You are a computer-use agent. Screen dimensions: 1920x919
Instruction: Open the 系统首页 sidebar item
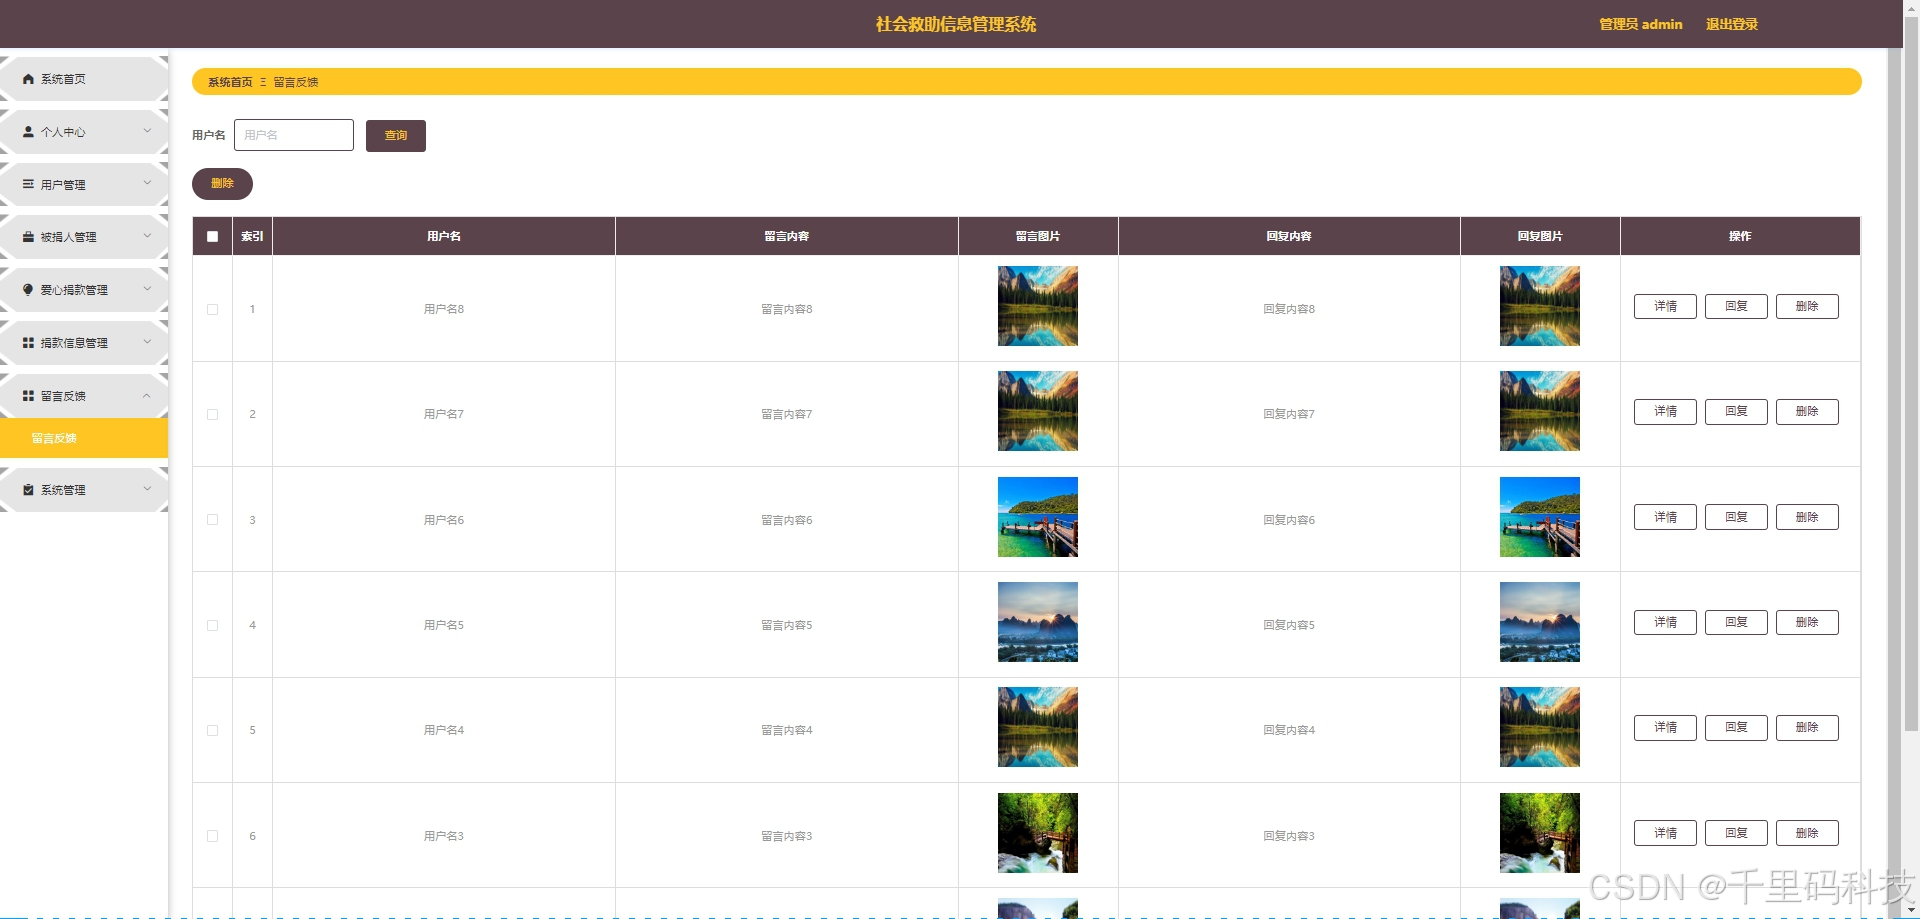coord(84,79)
